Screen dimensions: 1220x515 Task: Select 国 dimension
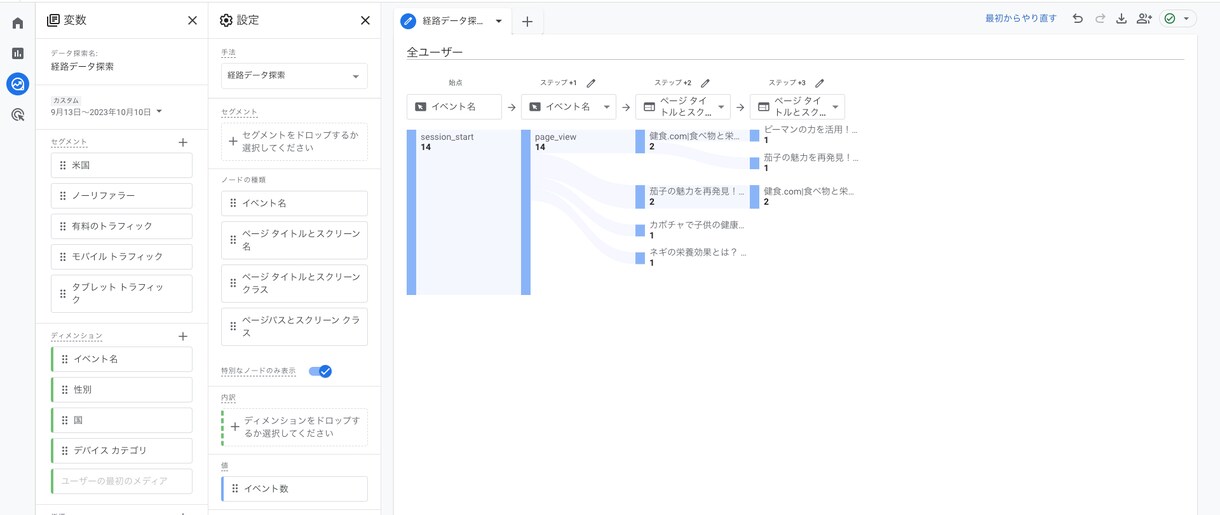coord(121,420)
